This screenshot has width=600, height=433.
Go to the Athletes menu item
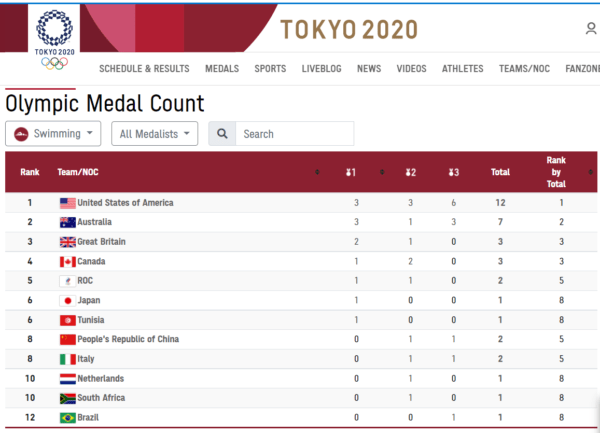click(462, 69)
